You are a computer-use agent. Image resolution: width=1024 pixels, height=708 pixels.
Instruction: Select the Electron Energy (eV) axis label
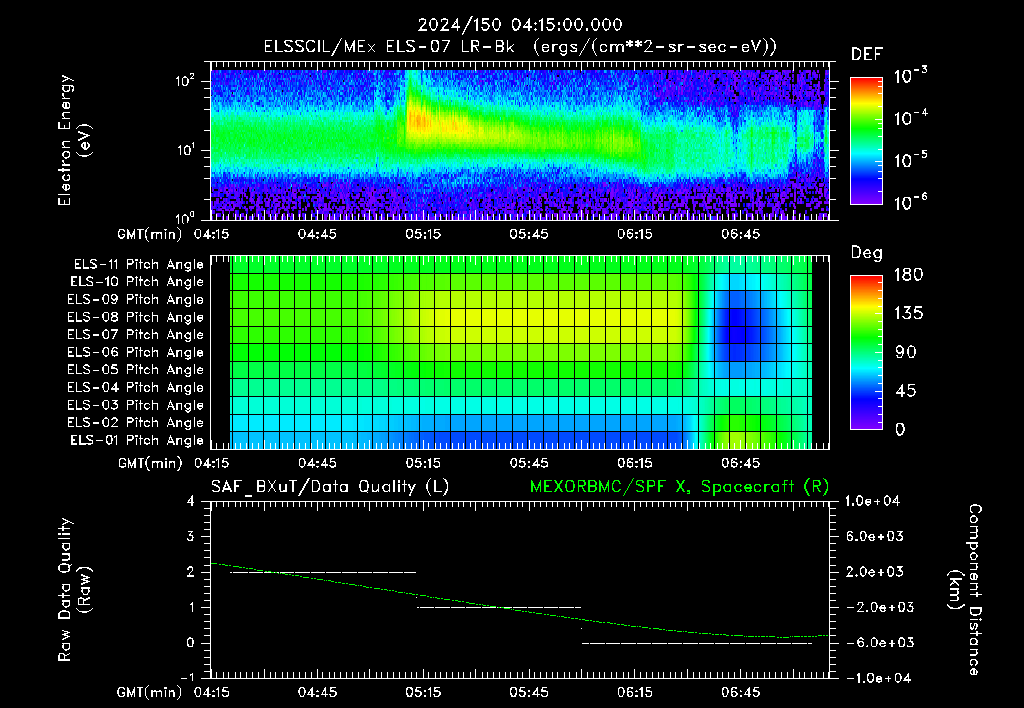click(x=74, y=140)
